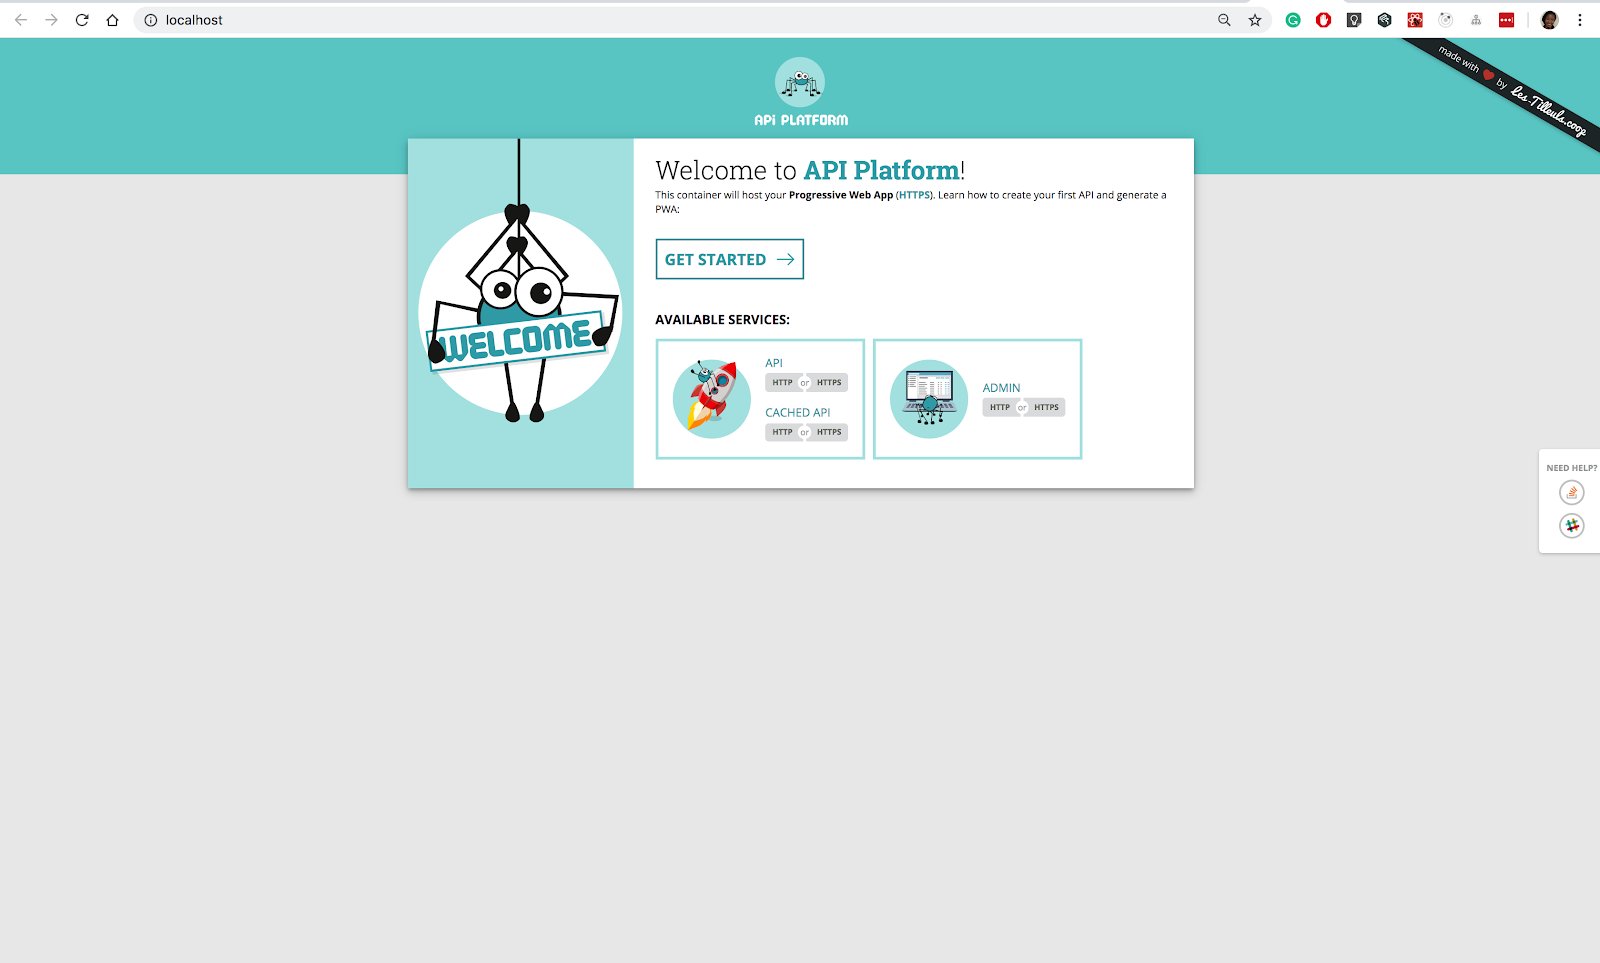The width and height of the screenshot is (1600, 963).
Task: Open the dark shield extension icon
Action: tap(1354, 20)
